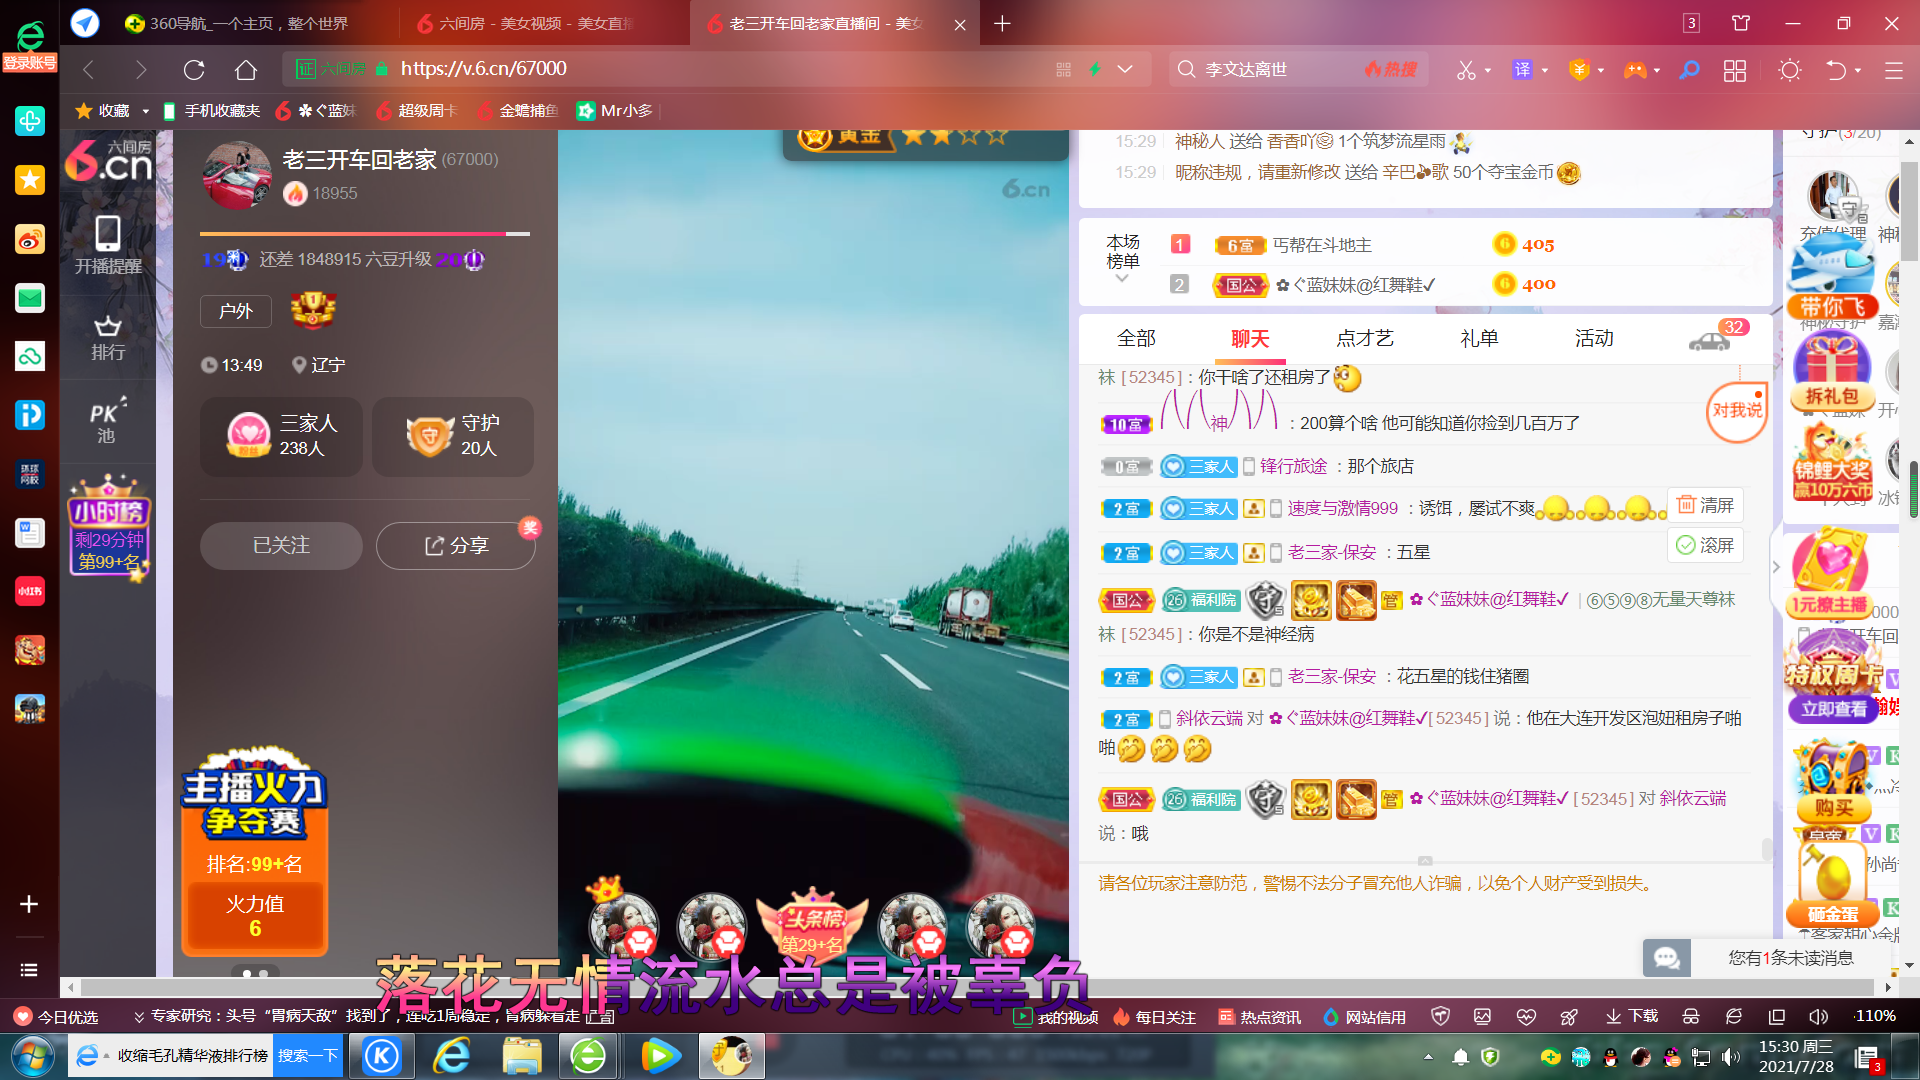Click the Weibo icon in left sidebar
The width and height of the screenshot is (1920, 1080).
(30, 240)
